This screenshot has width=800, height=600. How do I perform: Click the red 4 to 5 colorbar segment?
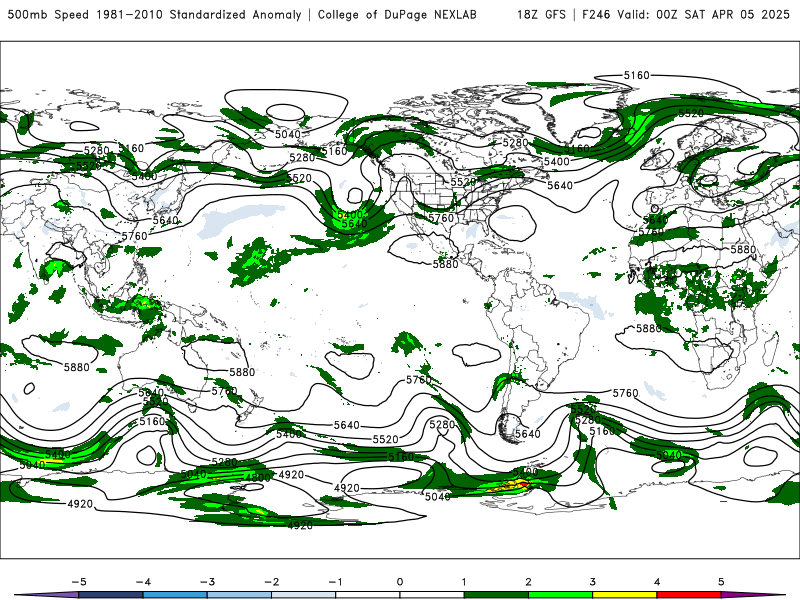(689, 595)
